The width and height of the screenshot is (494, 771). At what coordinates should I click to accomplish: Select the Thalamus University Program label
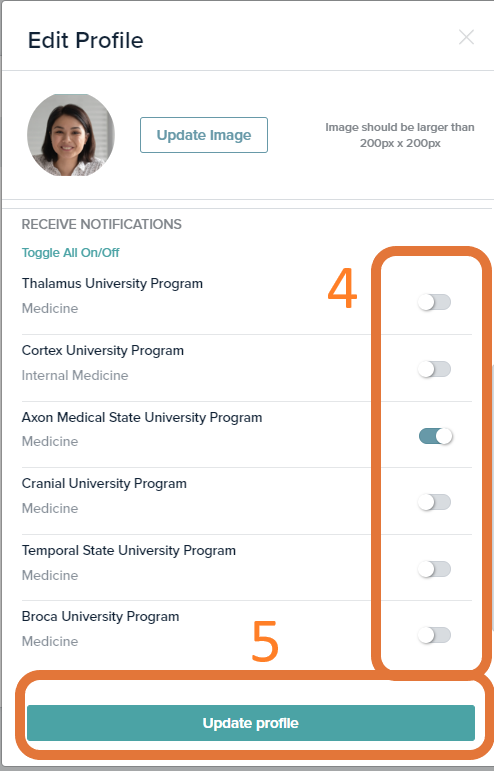point(112,284)
